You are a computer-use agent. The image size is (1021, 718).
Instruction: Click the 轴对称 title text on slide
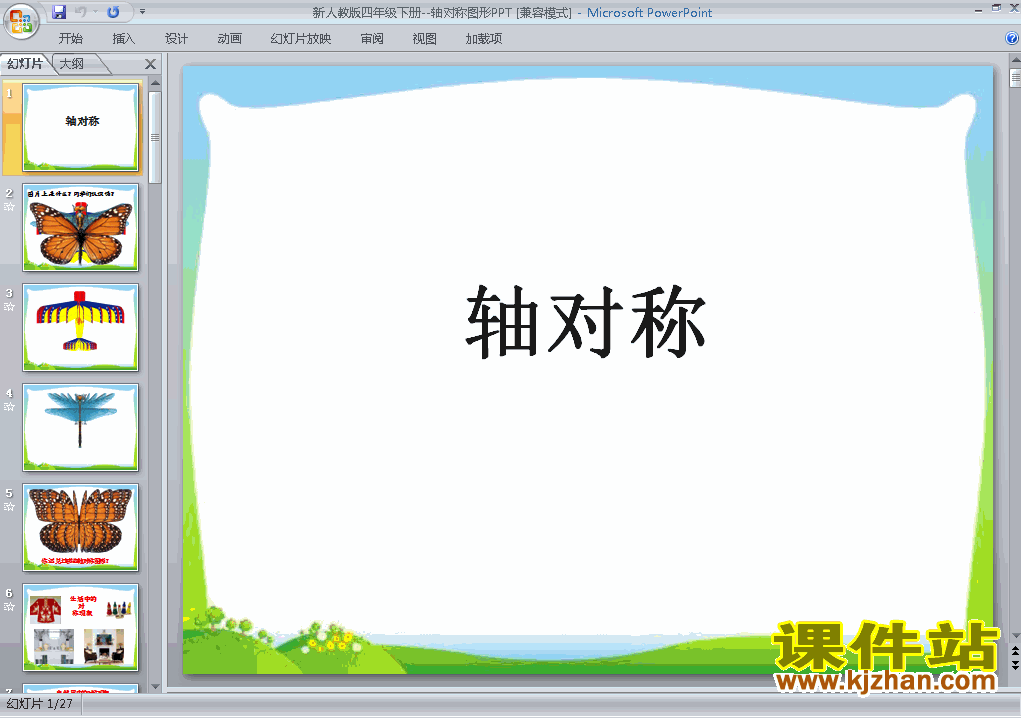coord(586,322)
